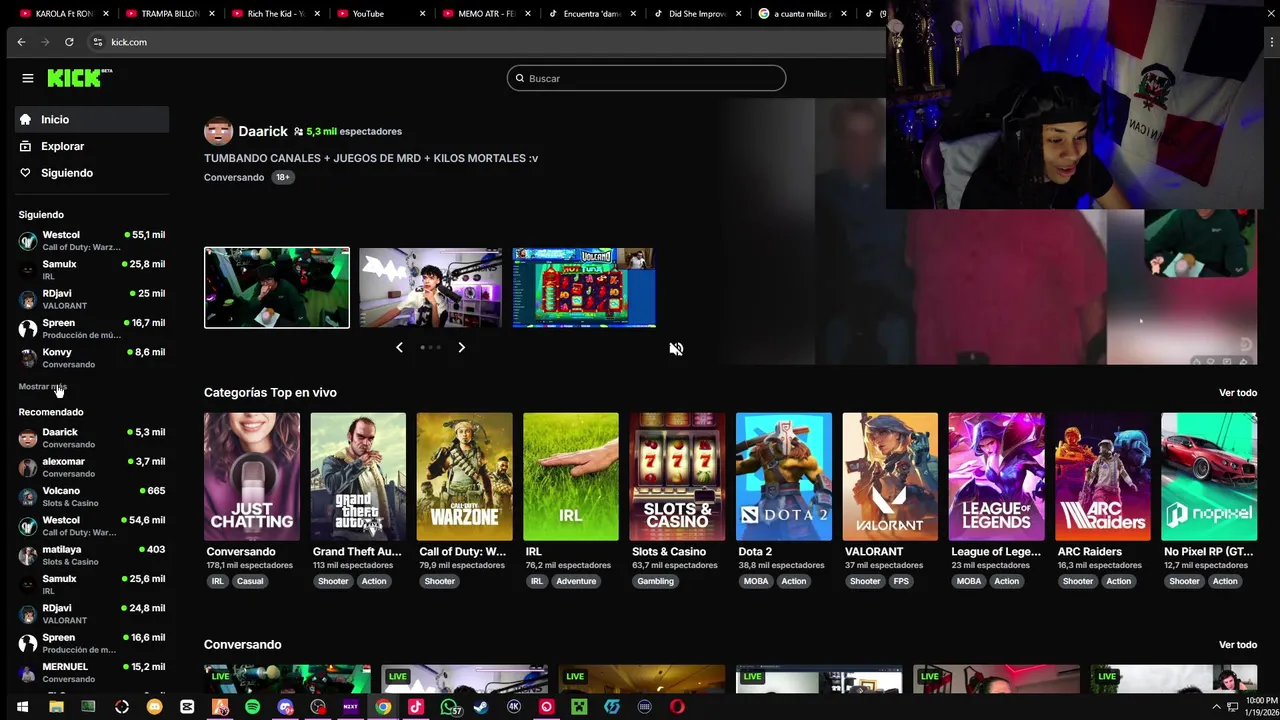Reload the page in Chrome
Viewport: 1280px width, 720px height.
click(69, 42)
